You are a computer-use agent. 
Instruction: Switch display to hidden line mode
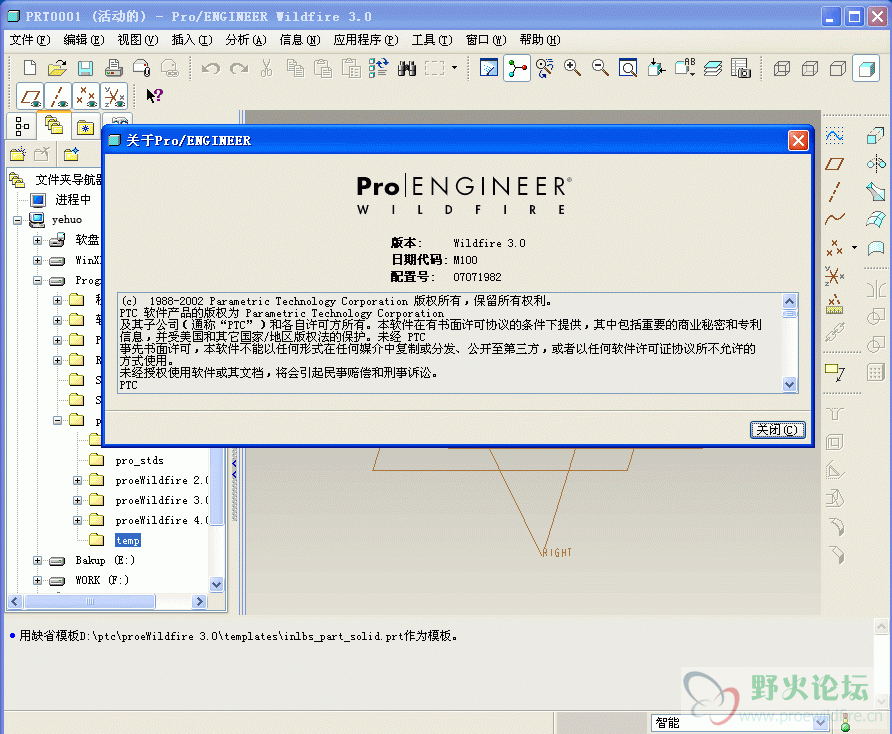810,69
